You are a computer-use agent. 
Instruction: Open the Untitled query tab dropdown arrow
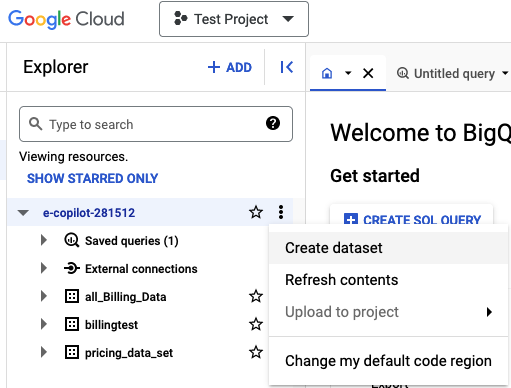505,73
